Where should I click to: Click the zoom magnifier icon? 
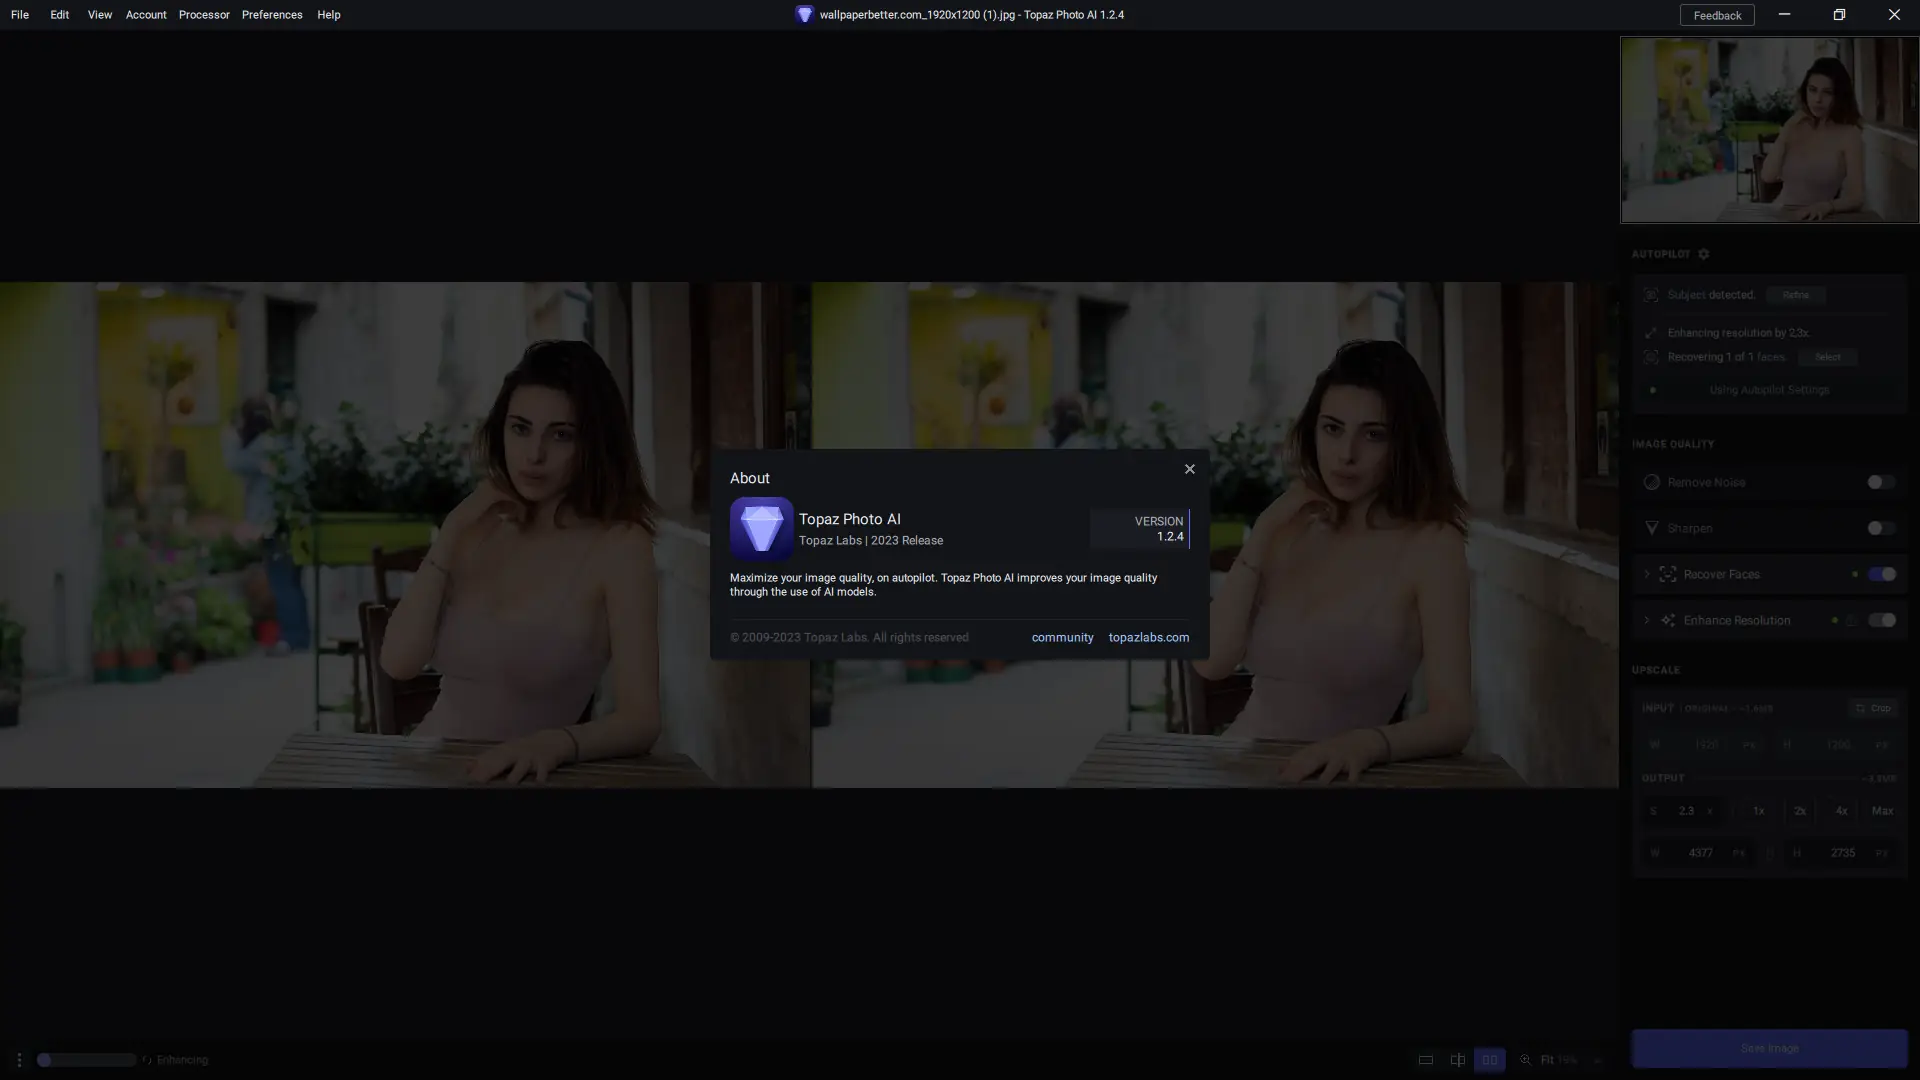point(1526,1060)
